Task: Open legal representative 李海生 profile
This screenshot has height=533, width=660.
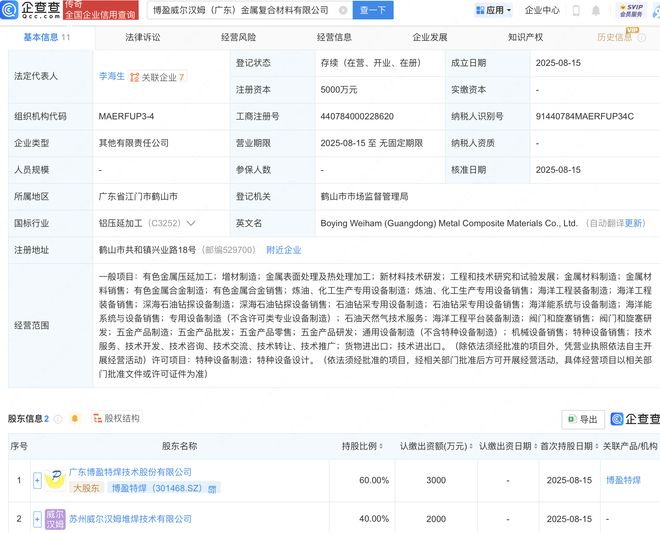Action: coord(112,76)
